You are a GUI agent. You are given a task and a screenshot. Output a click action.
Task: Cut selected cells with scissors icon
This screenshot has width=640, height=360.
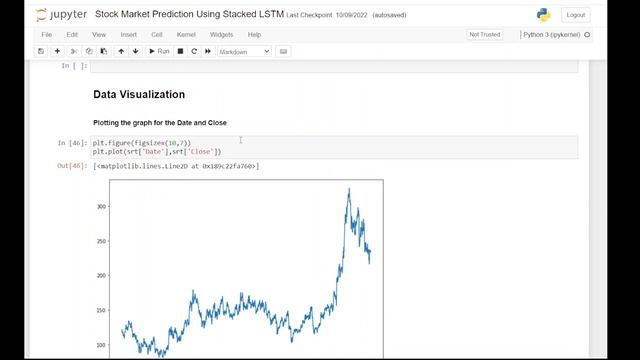74,51
